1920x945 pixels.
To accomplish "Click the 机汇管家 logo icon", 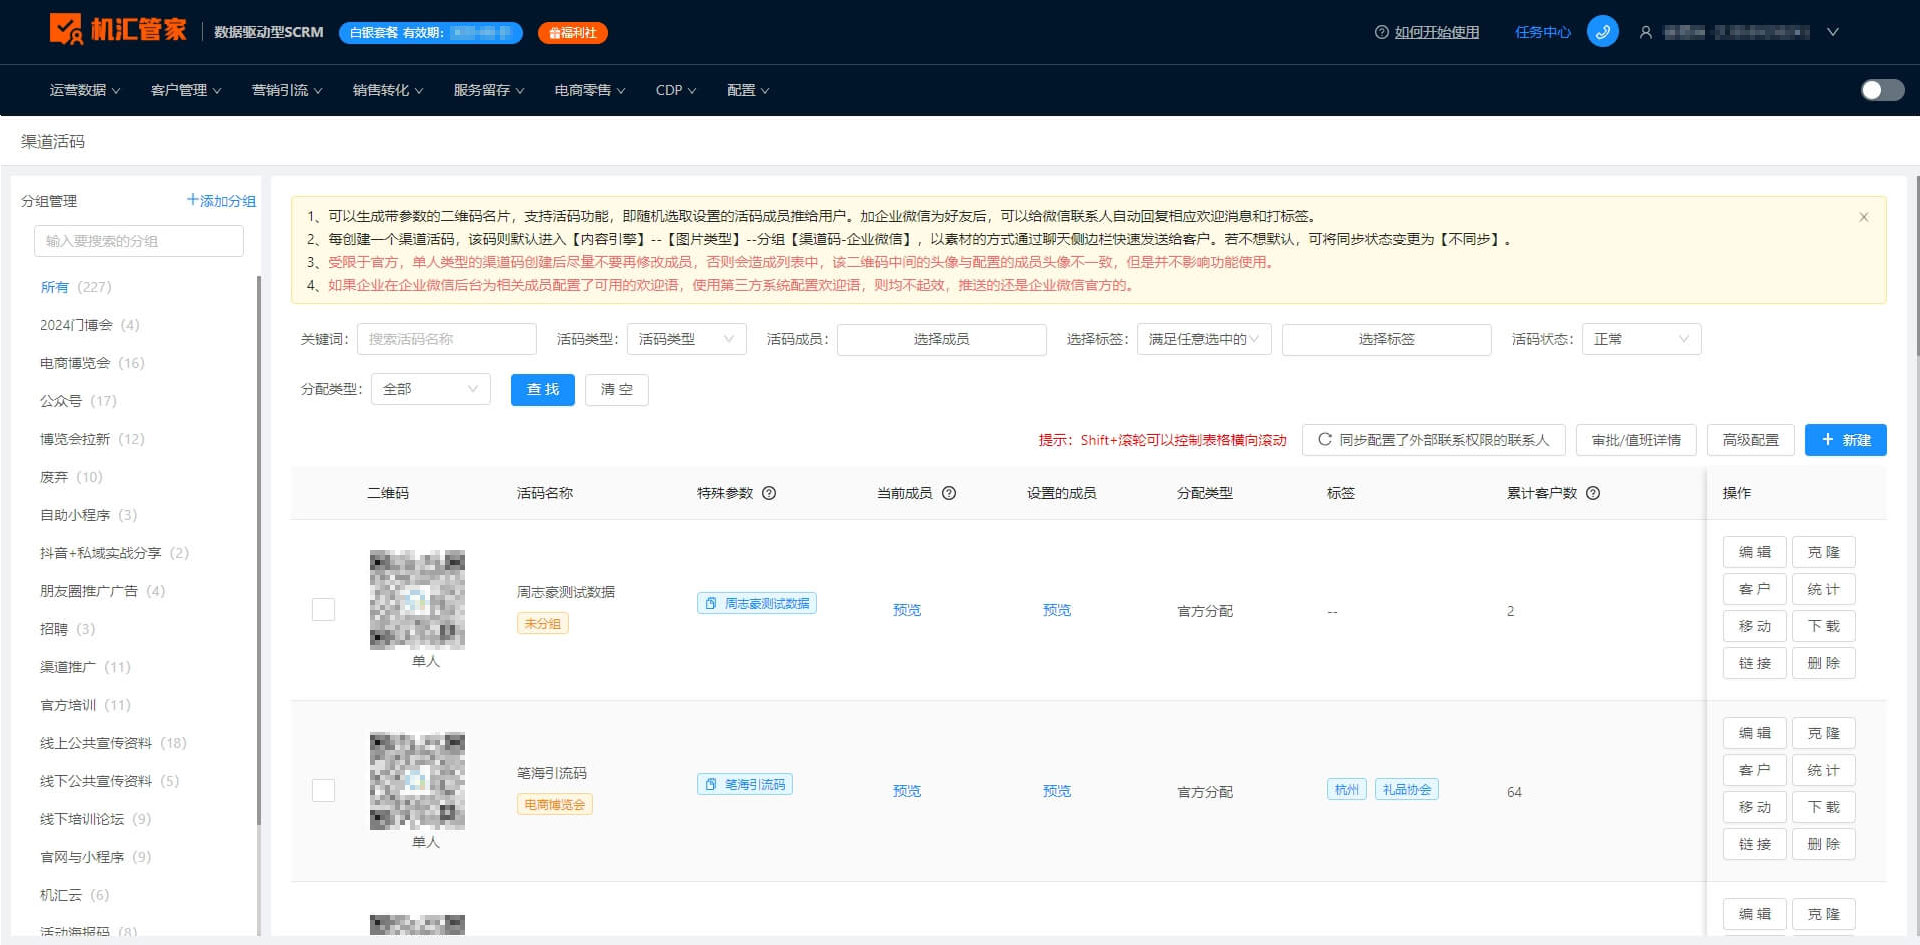I will (x=66, y=30).
